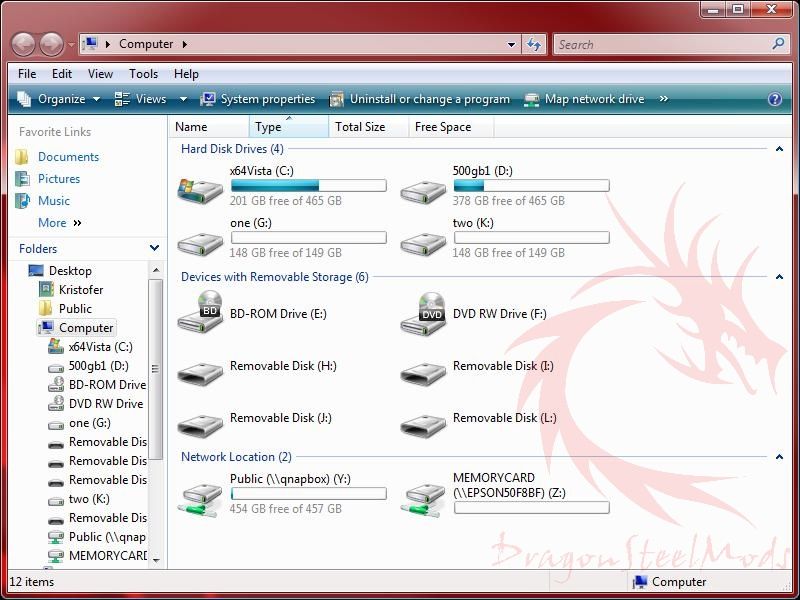The width and height of the screenshot is (800, 600).
Task: Click the Back navigation arrow
Action: tap(24, 44)
